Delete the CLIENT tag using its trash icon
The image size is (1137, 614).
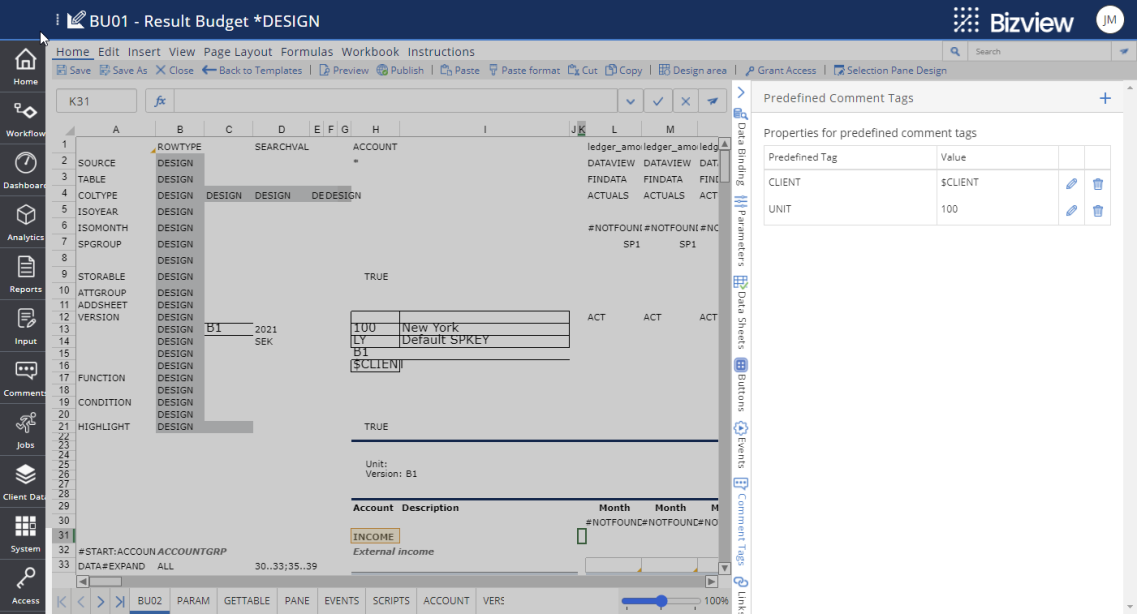pyautogui.click(x=1097, y=182)
